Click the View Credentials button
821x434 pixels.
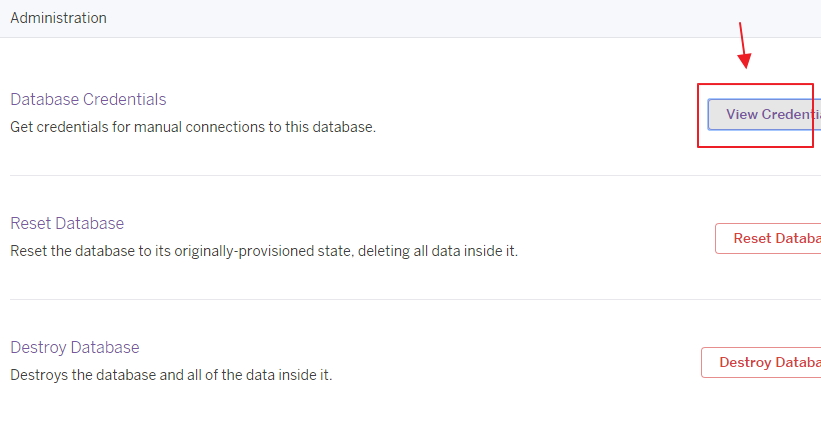(764, 114)
